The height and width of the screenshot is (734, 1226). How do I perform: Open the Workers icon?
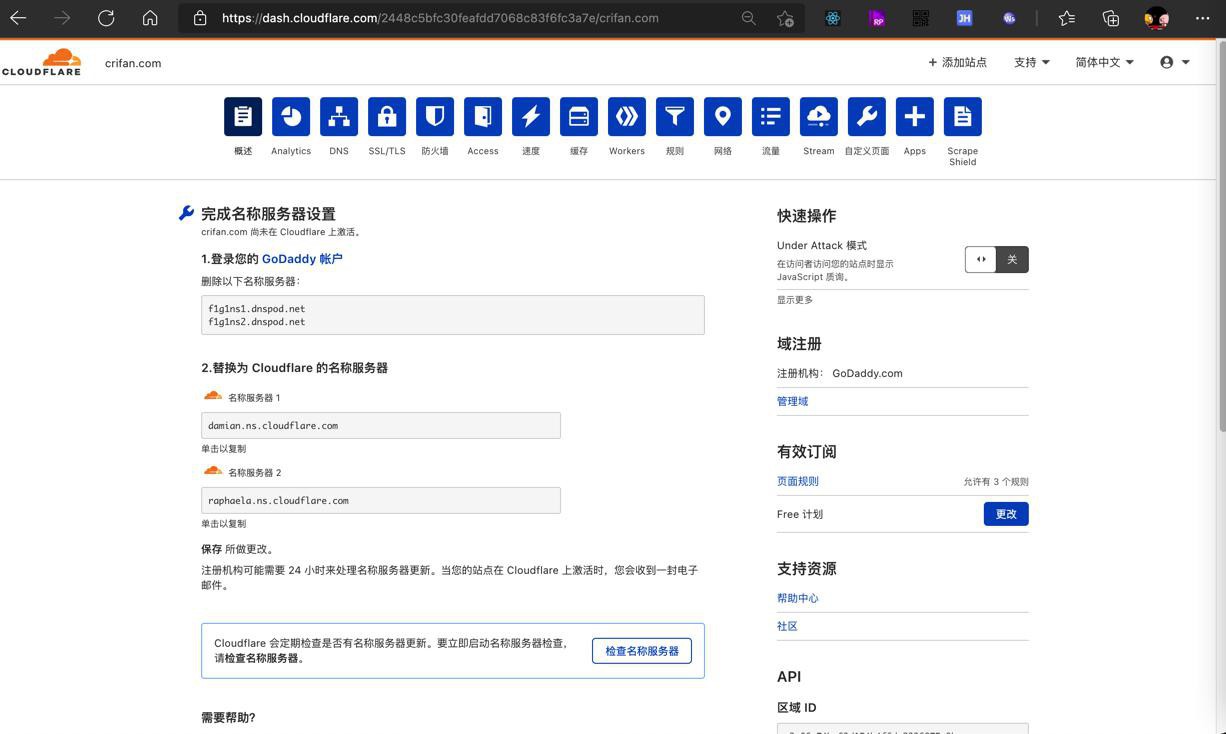click(627, 116)
